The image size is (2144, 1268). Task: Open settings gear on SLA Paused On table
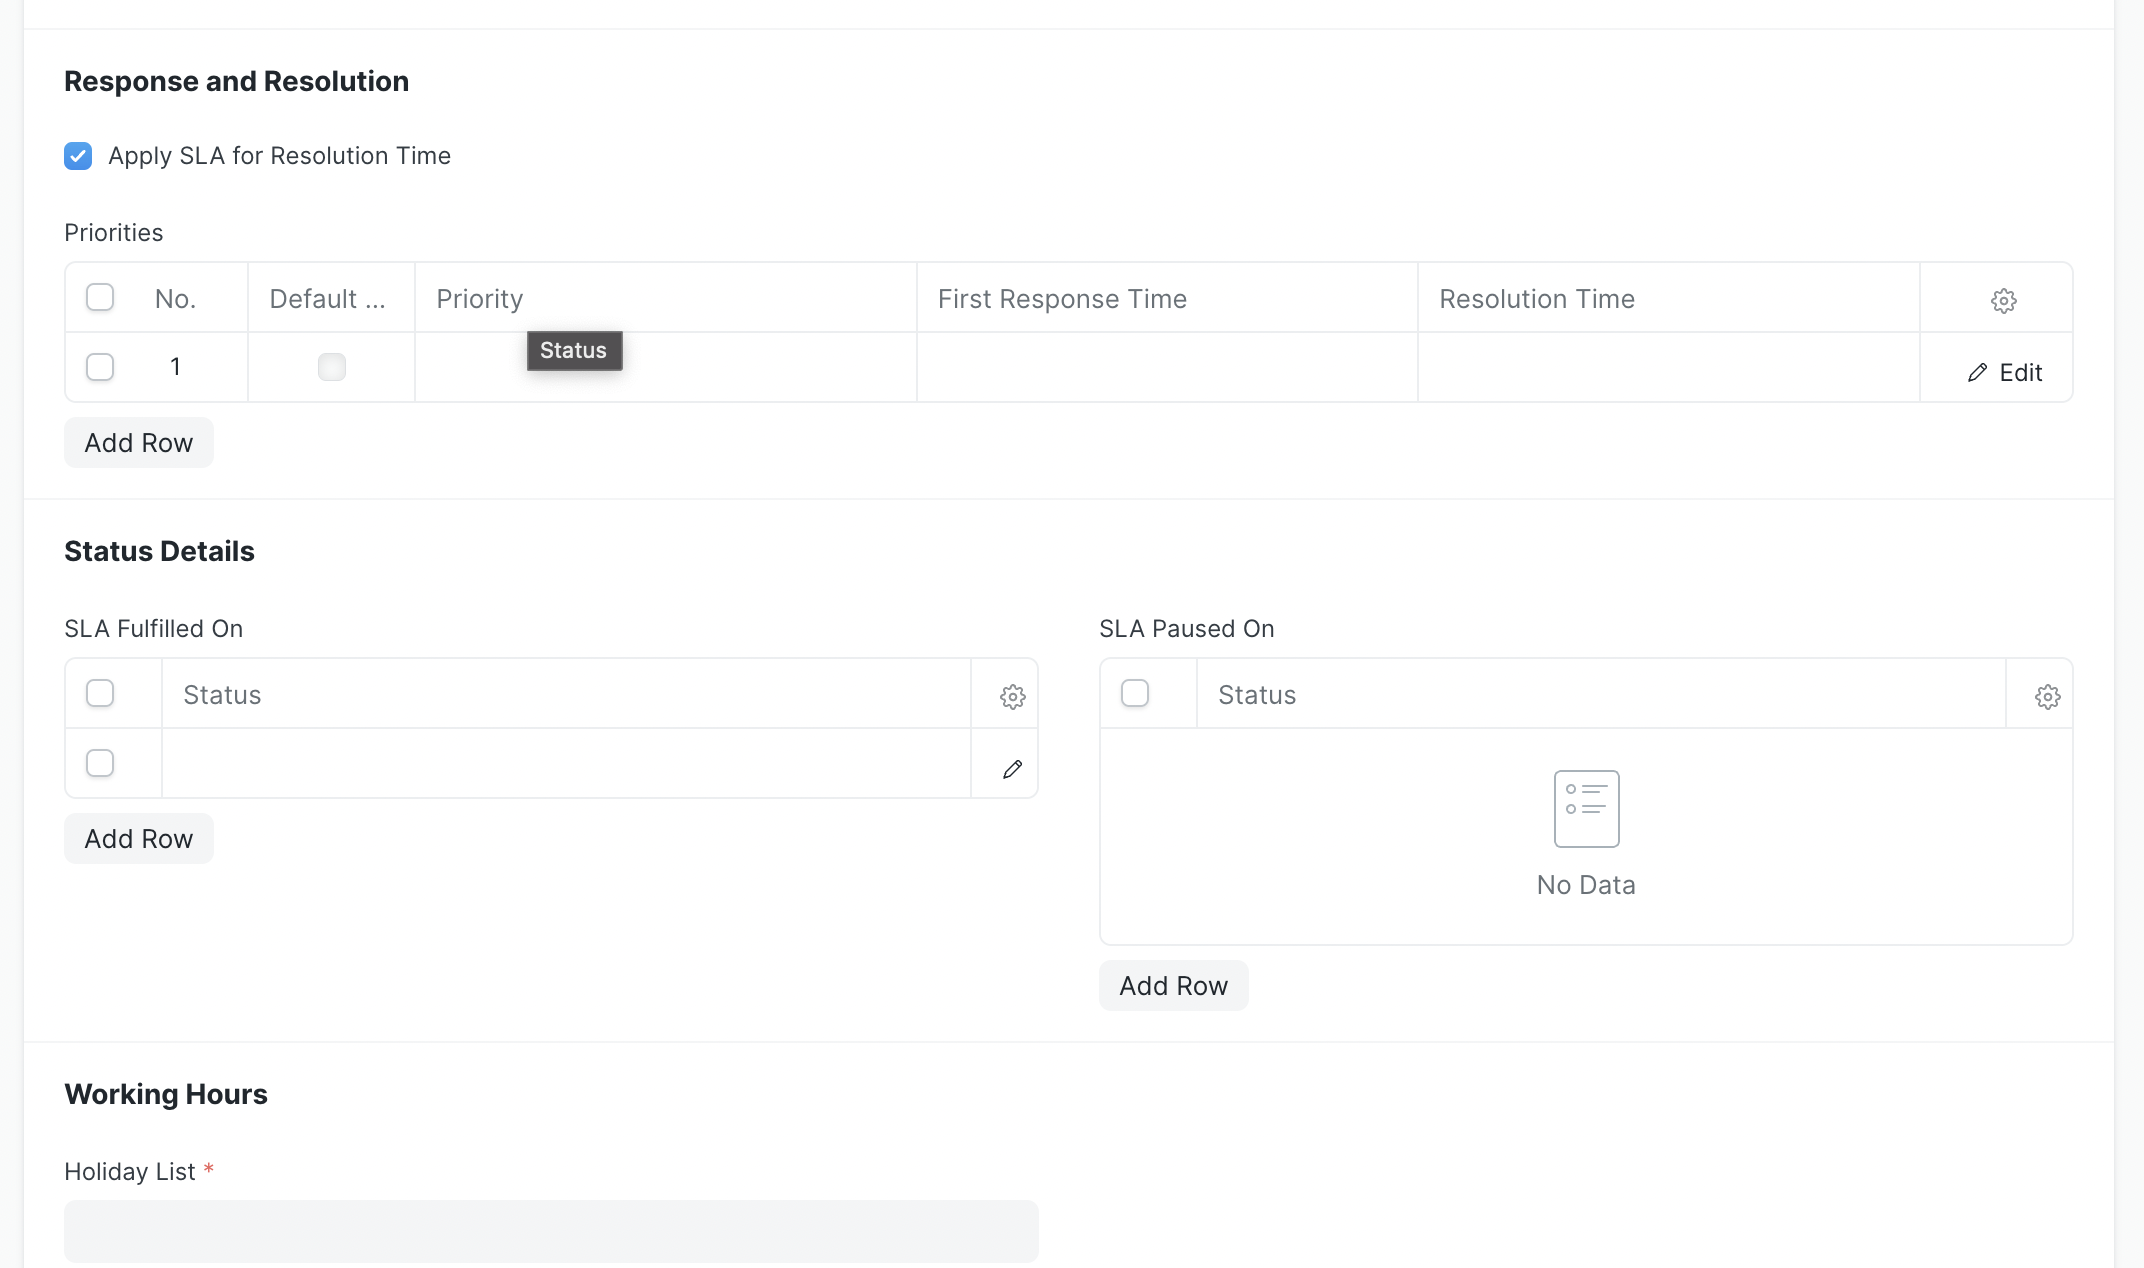click(2047, 696)
